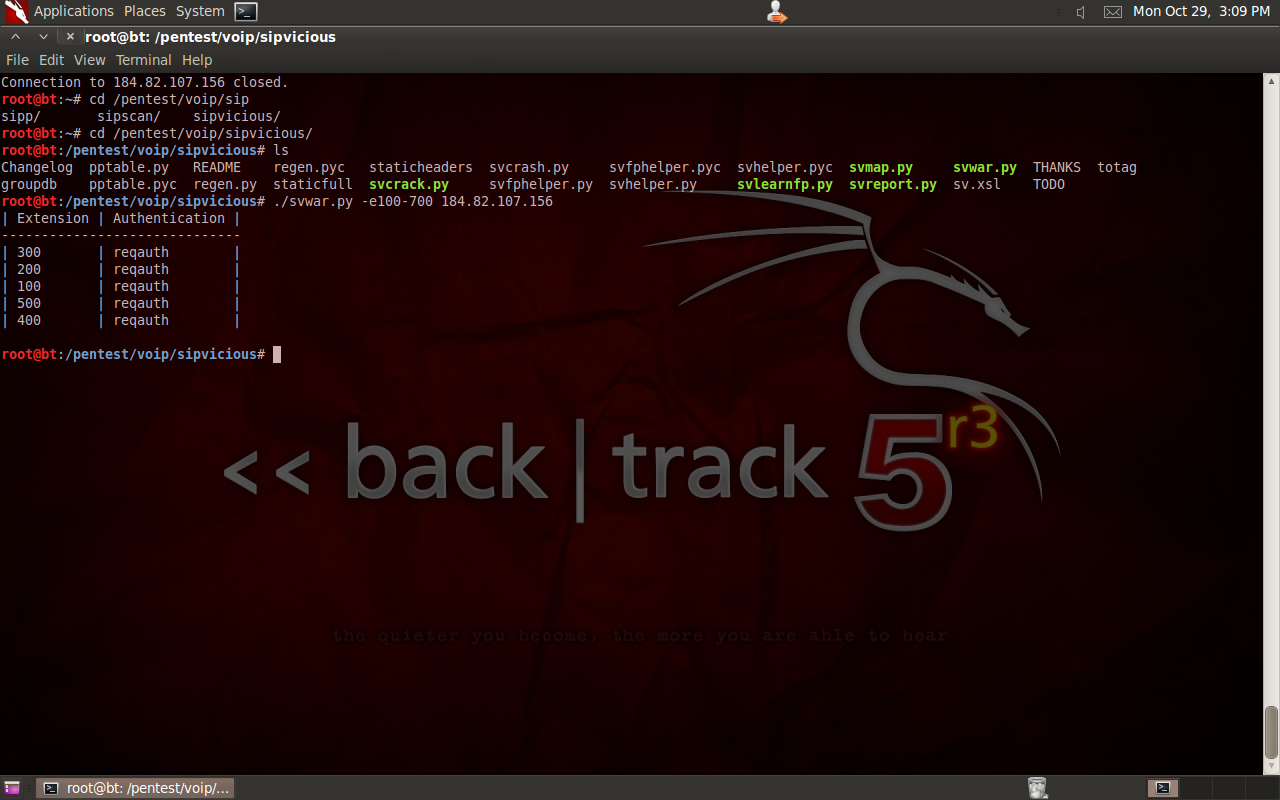Click the Authentication column header
The image size is (1280, 800).
tap(169, 218)
